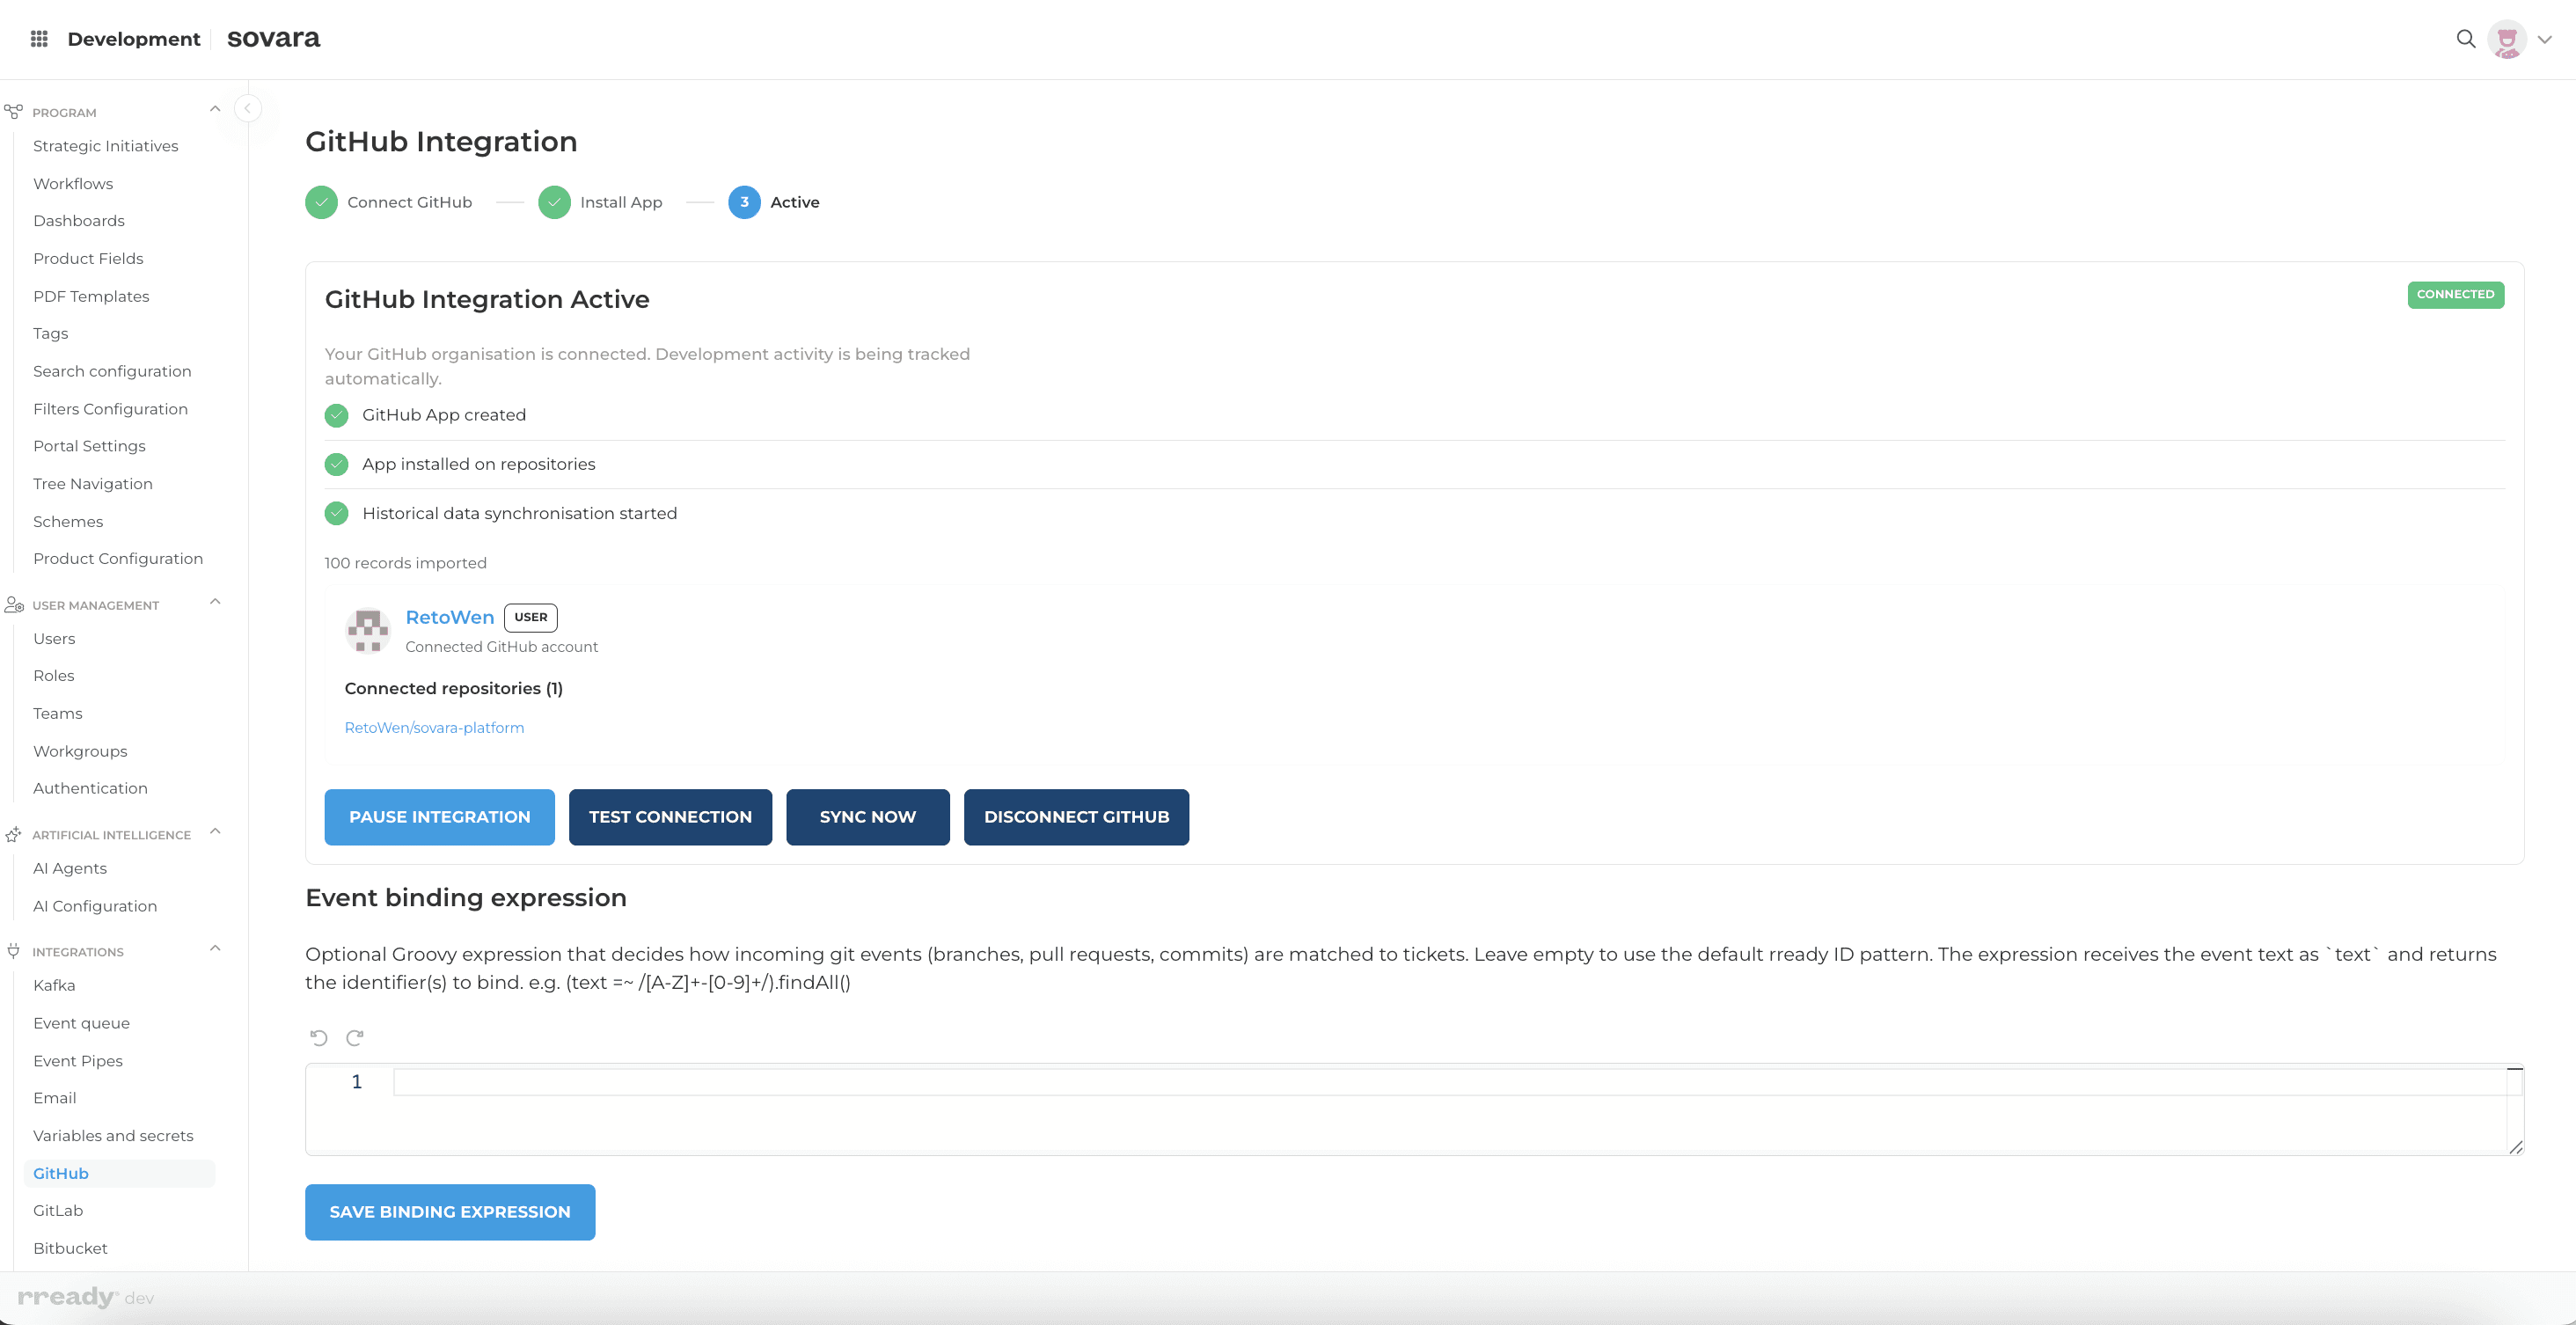Go to Schemes
The height and width of the screenshot is (1325, 2576).
(68, 522)
